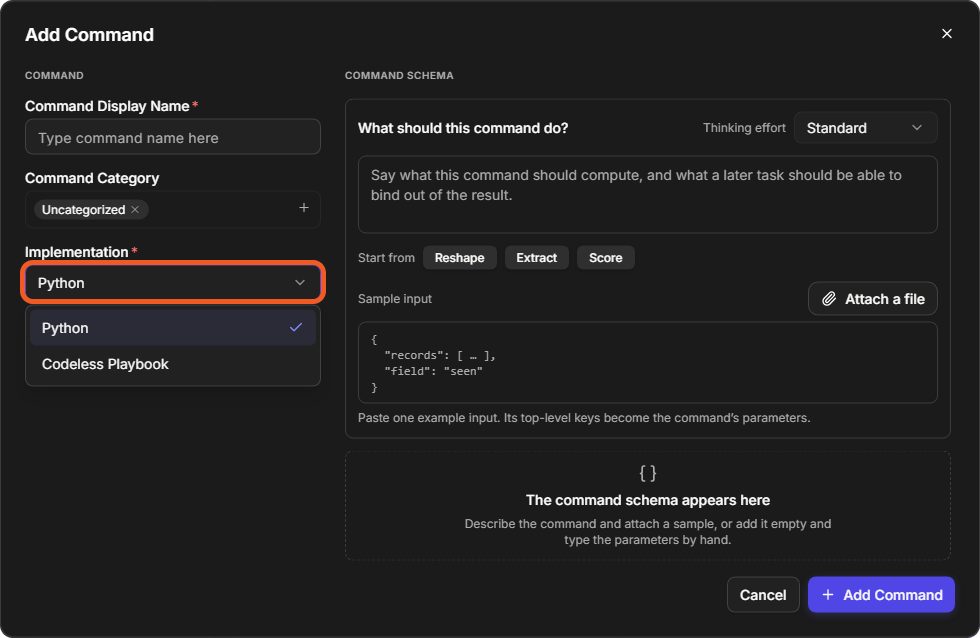The width and height of the screenshot is (980, 638).
Task: Open the Thinking effort Standard dropdown
Action: pos(865,127)
